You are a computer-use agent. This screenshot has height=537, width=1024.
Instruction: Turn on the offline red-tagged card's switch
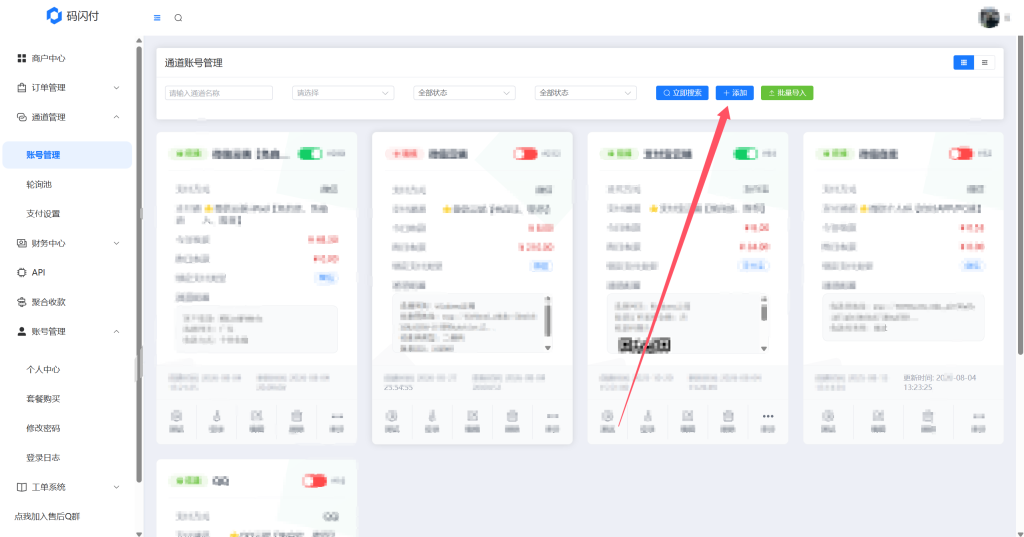525,154
